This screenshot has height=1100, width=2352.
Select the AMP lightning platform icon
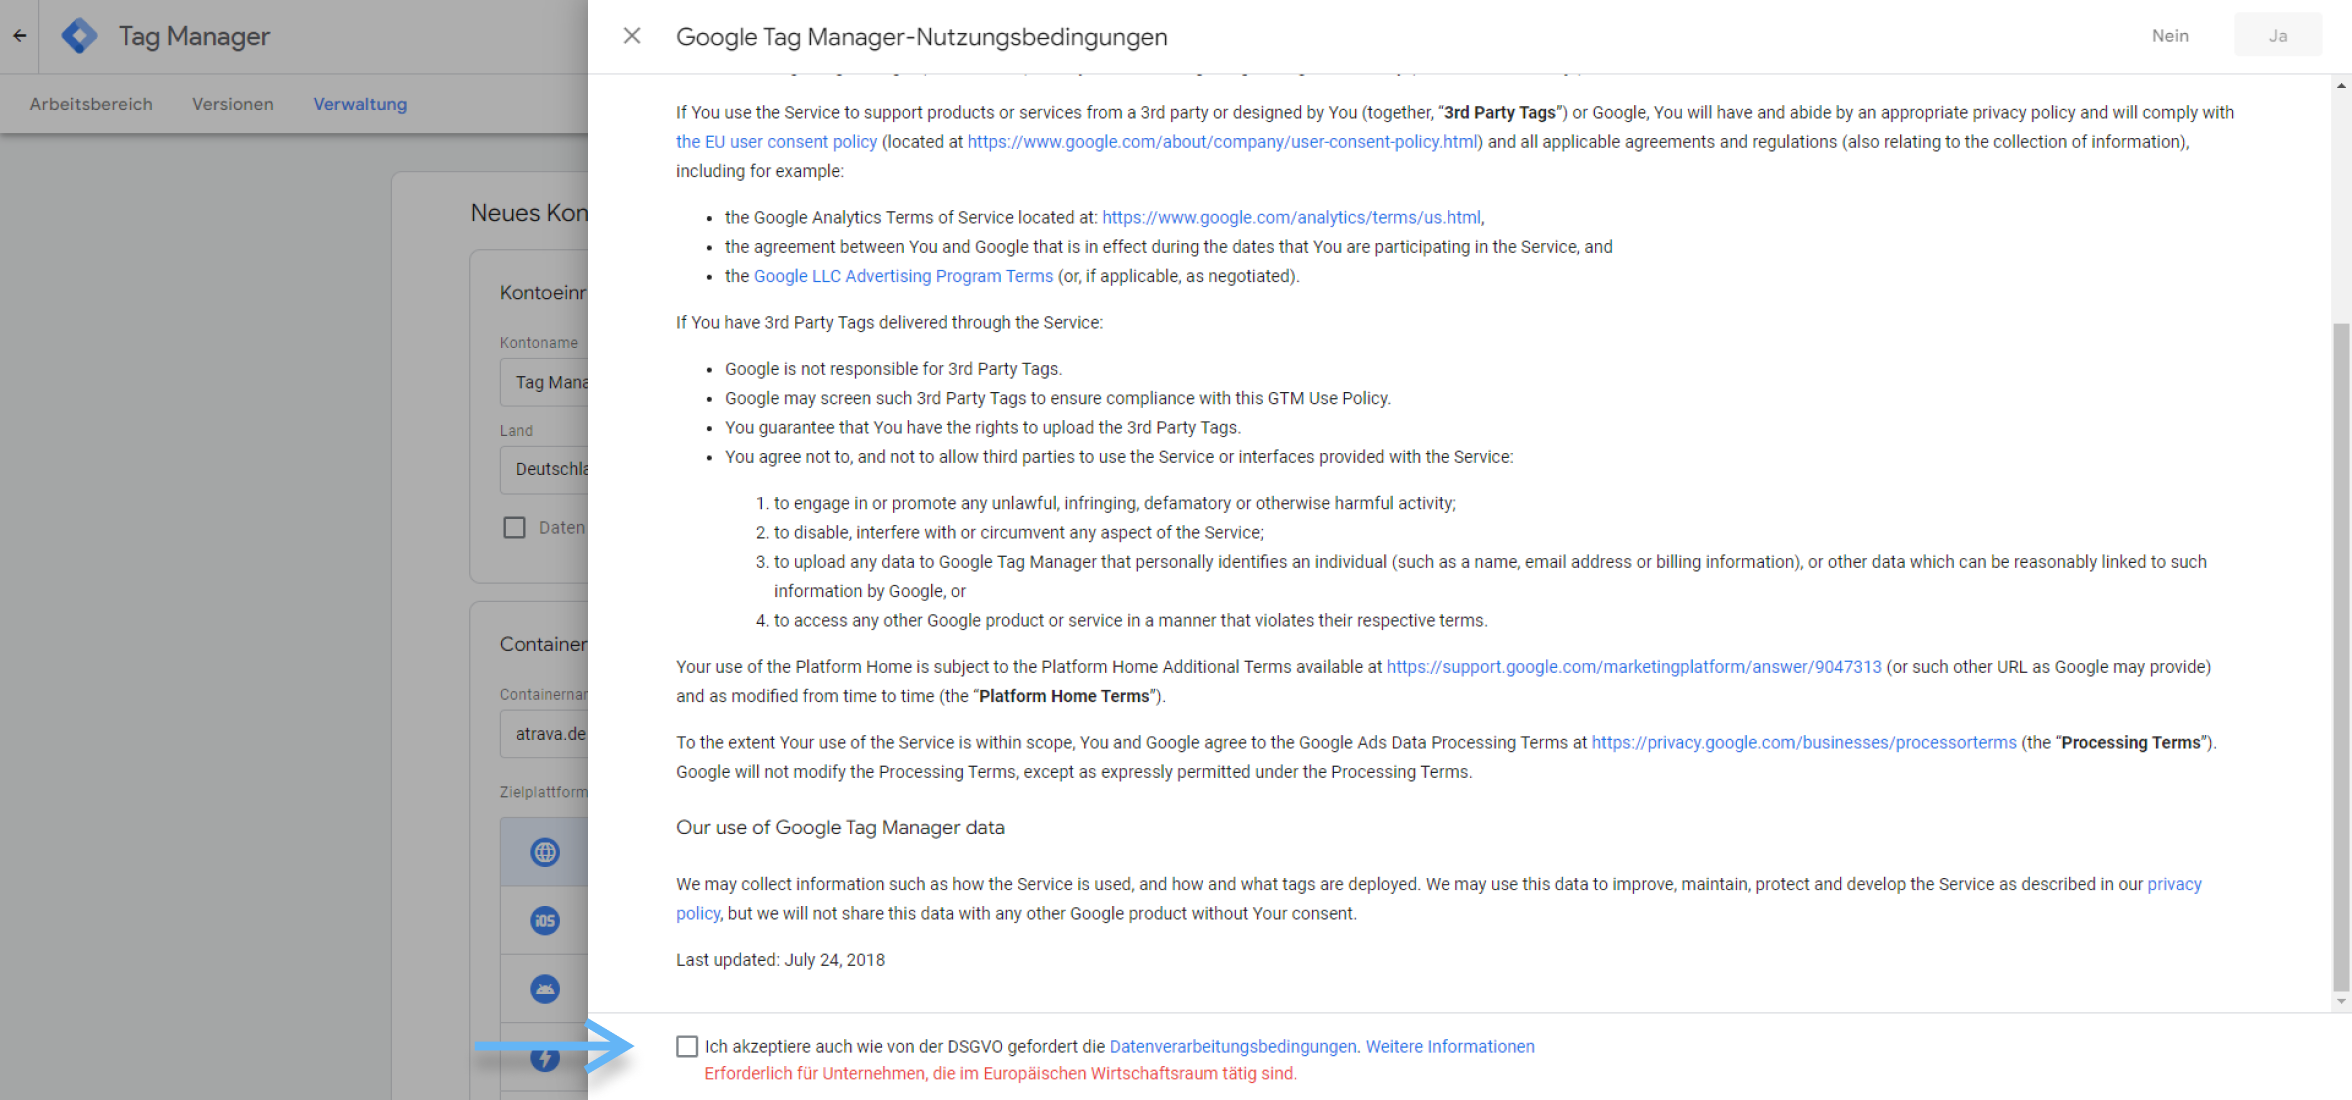coord(544,1057)
